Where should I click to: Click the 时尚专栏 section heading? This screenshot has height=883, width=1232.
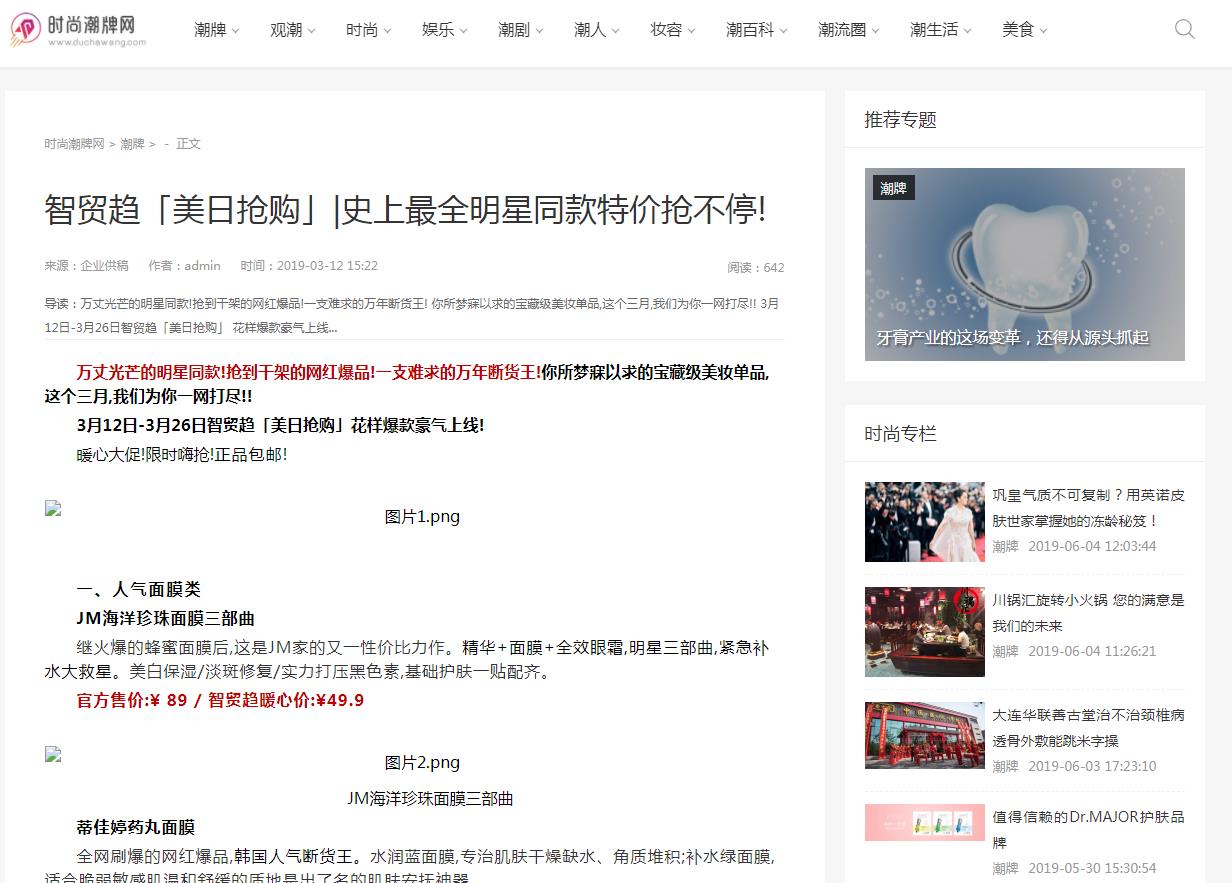click(900, 434)
